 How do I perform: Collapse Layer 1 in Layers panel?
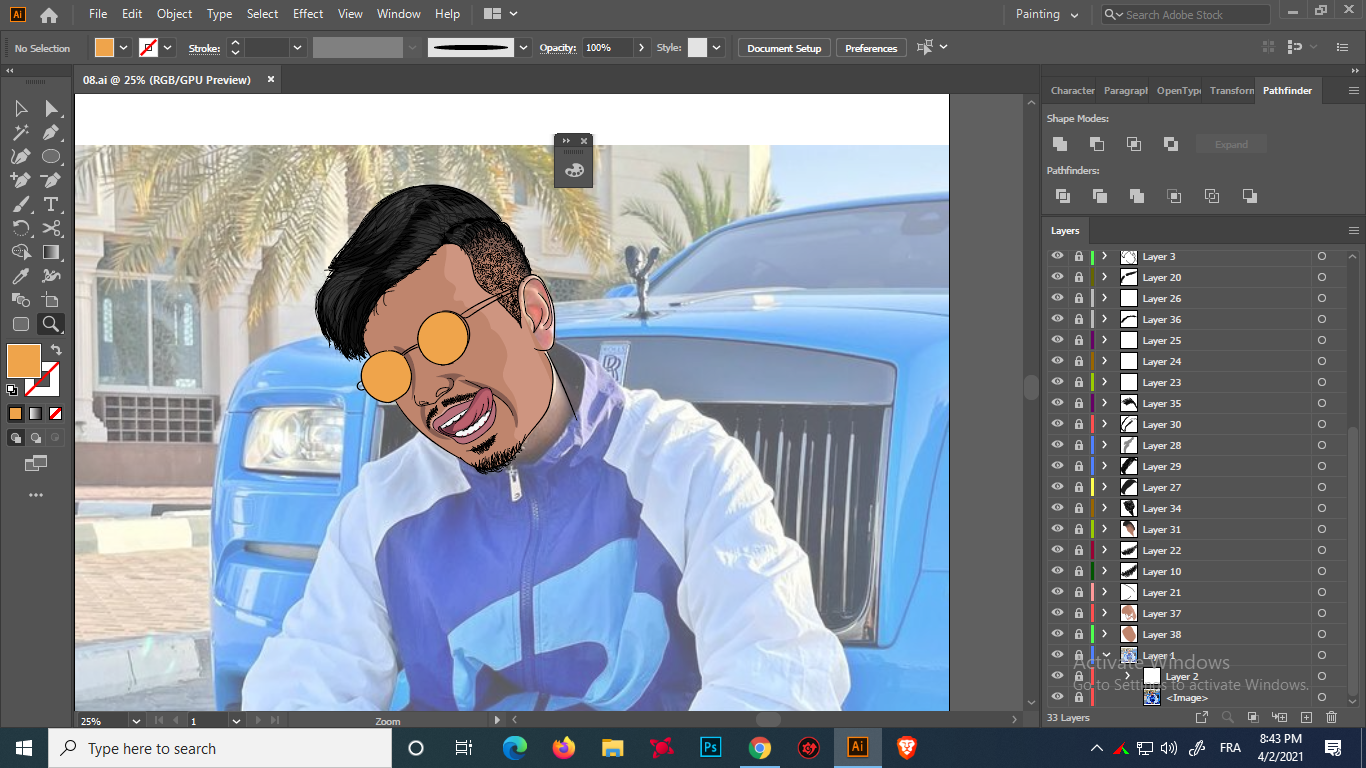[x=1106, y=655]
